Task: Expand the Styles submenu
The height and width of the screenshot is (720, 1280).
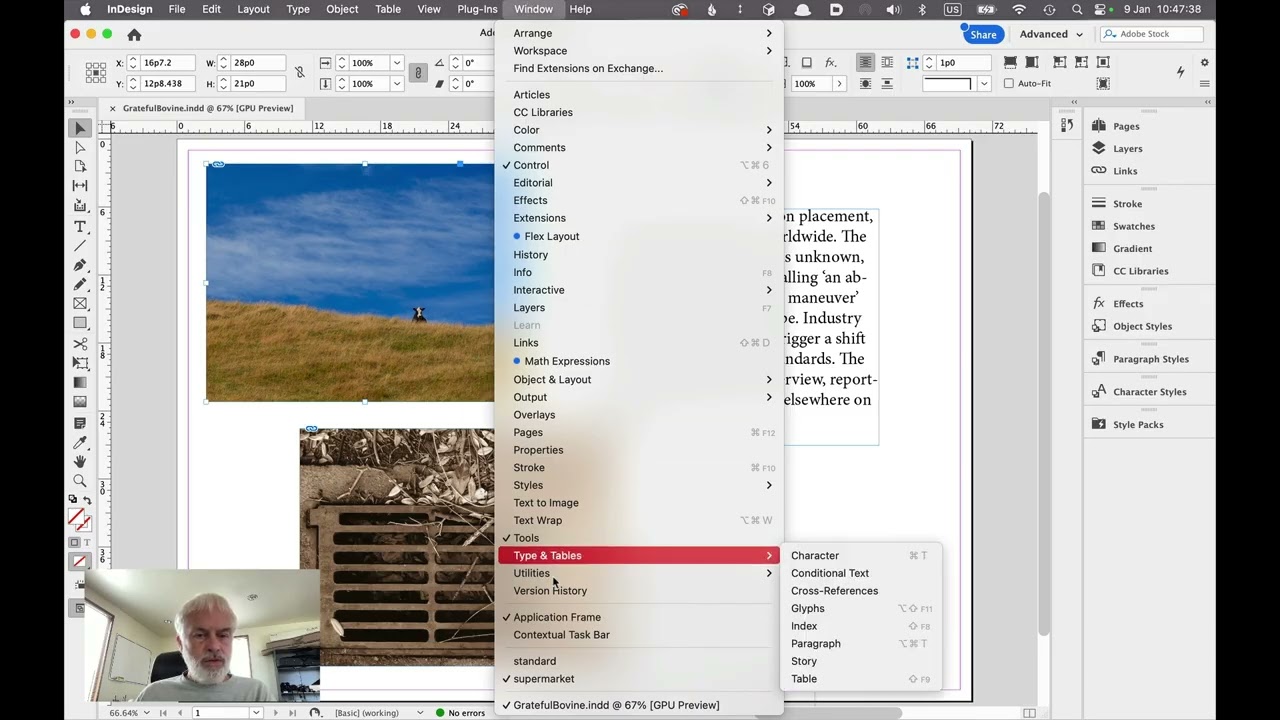Action: click(640, 485)
